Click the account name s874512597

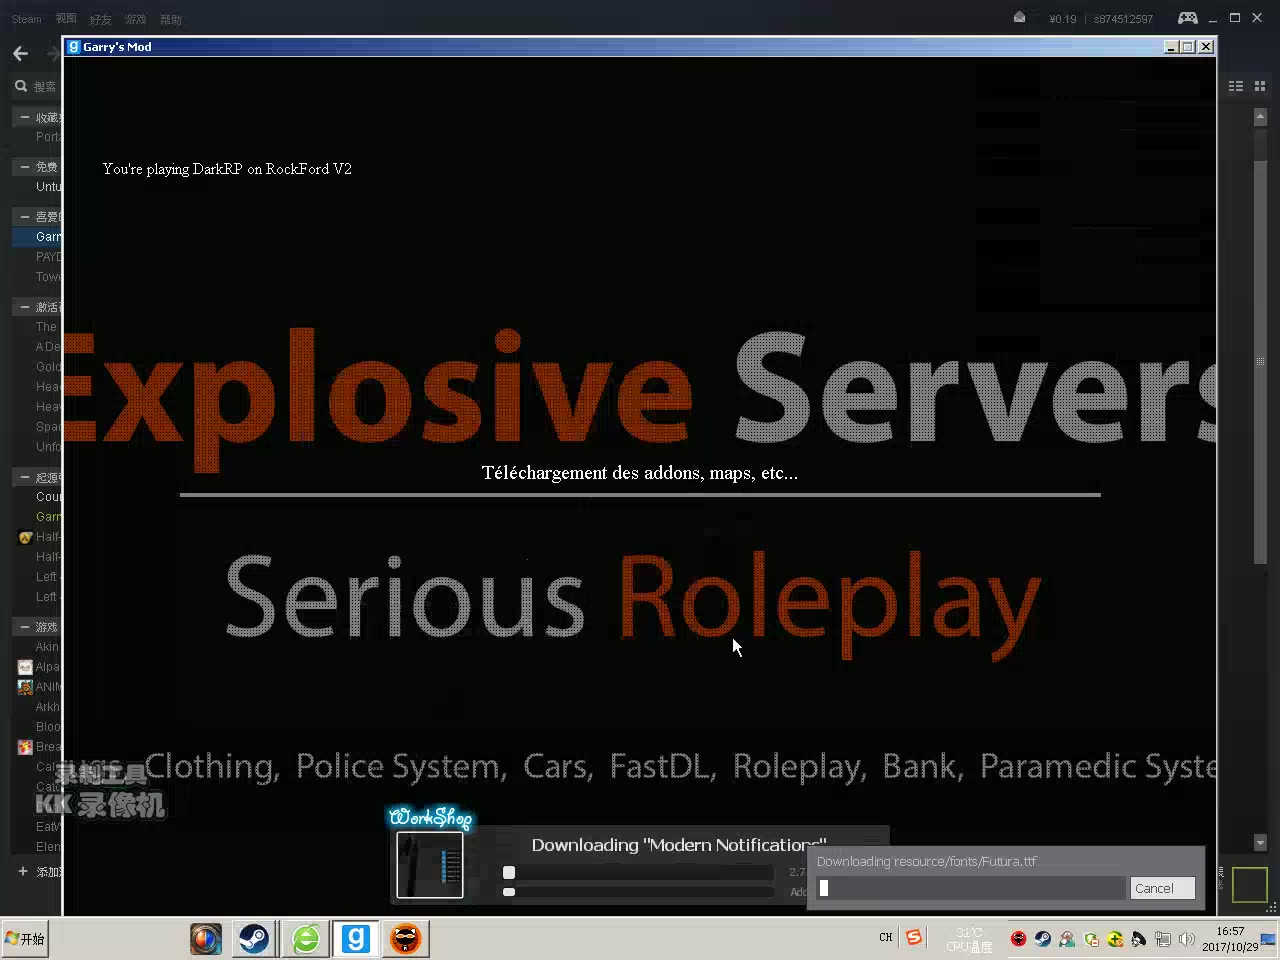point(1123,19)
